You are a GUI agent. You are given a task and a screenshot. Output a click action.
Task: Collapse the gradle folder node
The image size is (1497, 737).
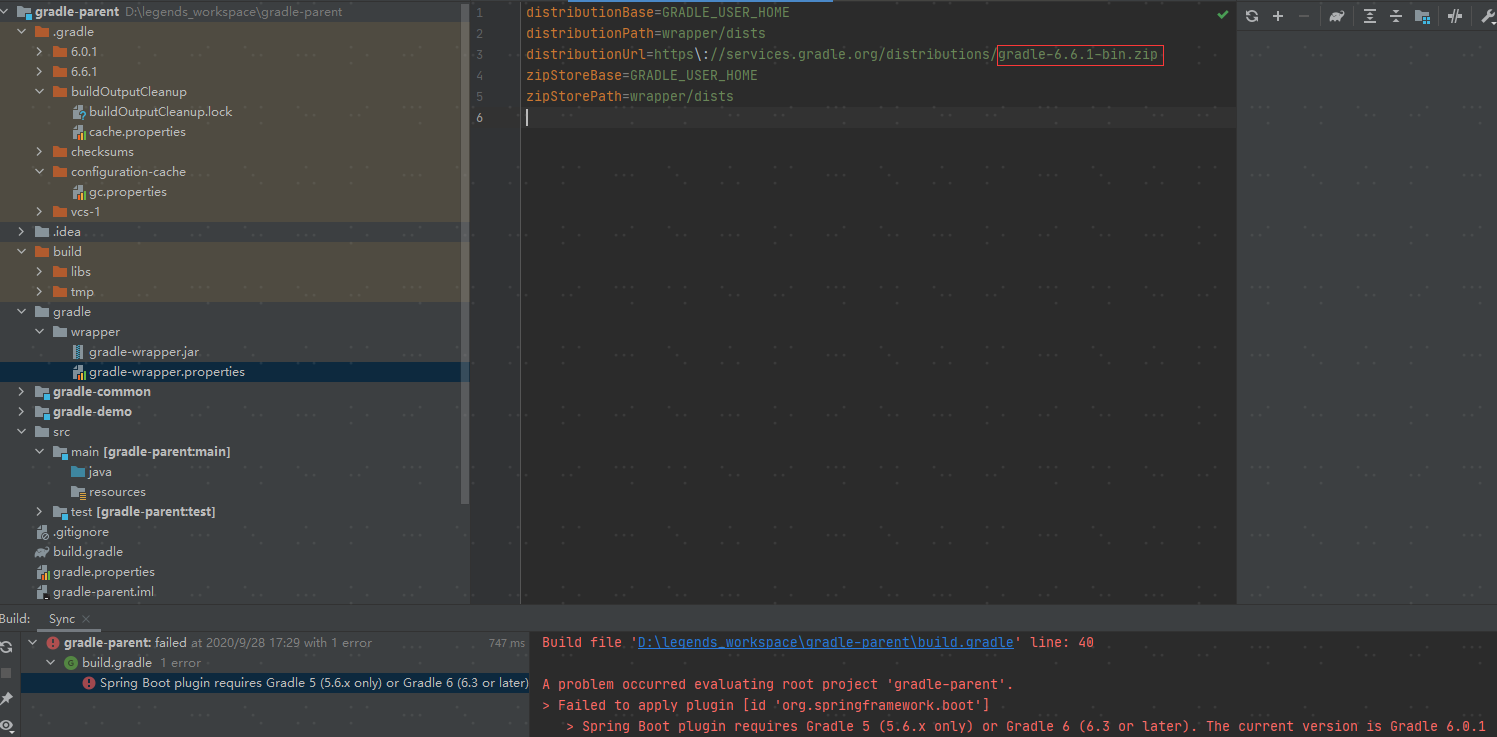21,312
